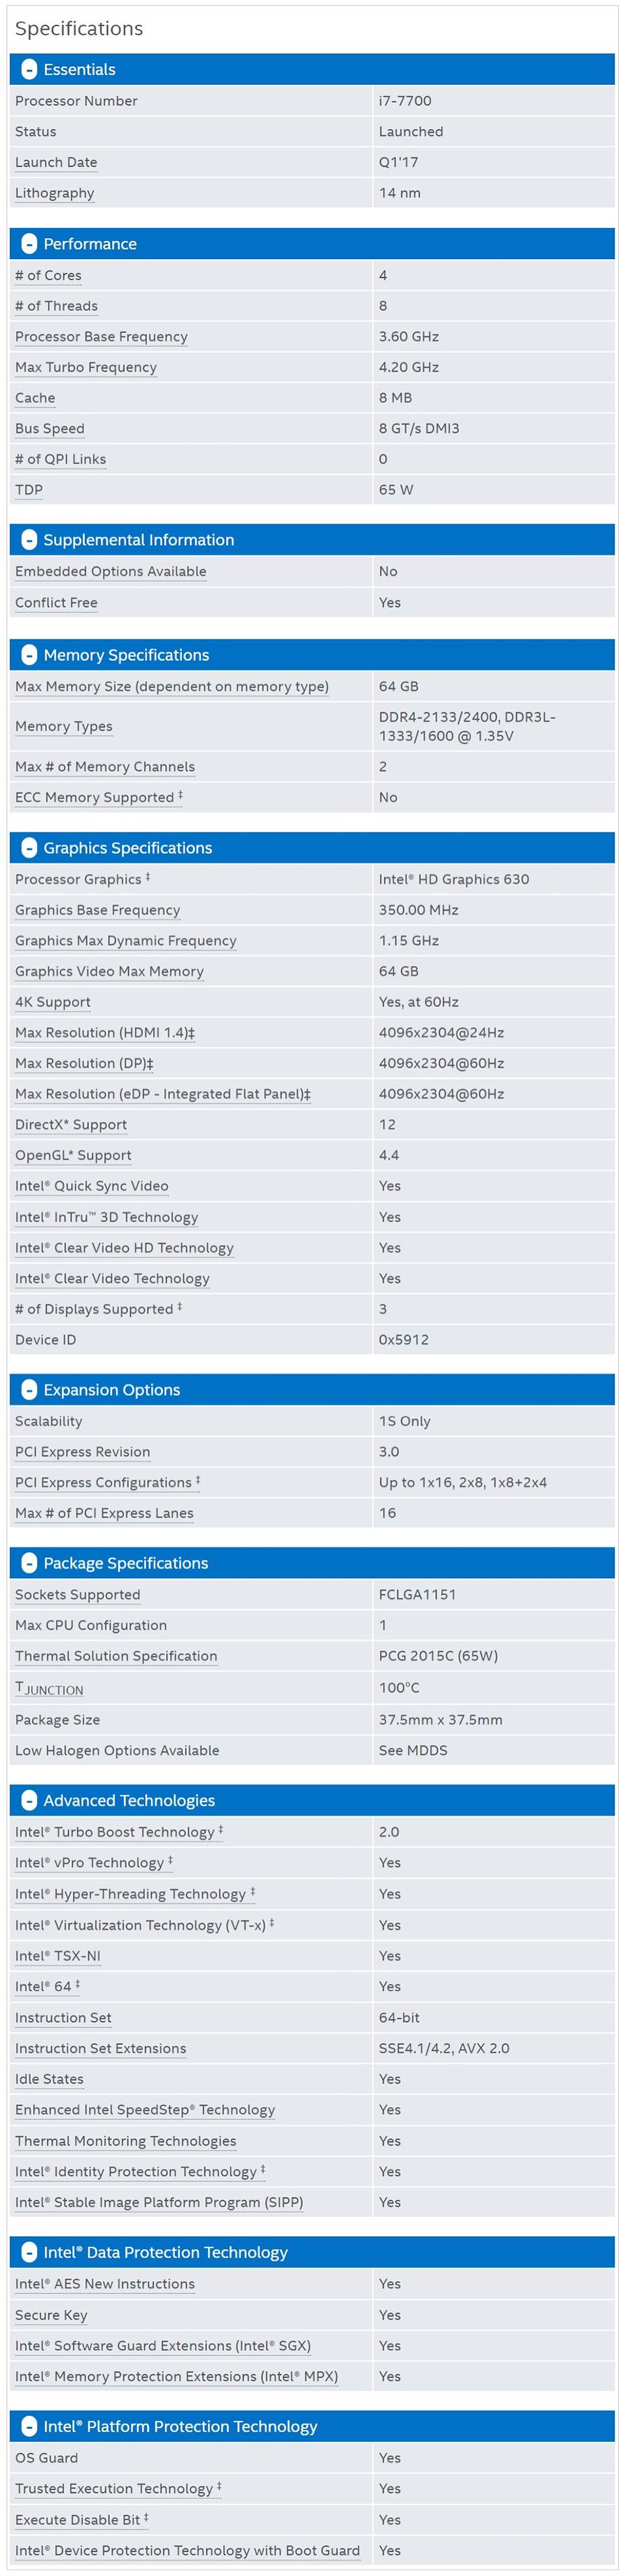Click PCI Express Configurations link
Viewport: 624px width, 2576px height.
click(x=103, y=1482)
